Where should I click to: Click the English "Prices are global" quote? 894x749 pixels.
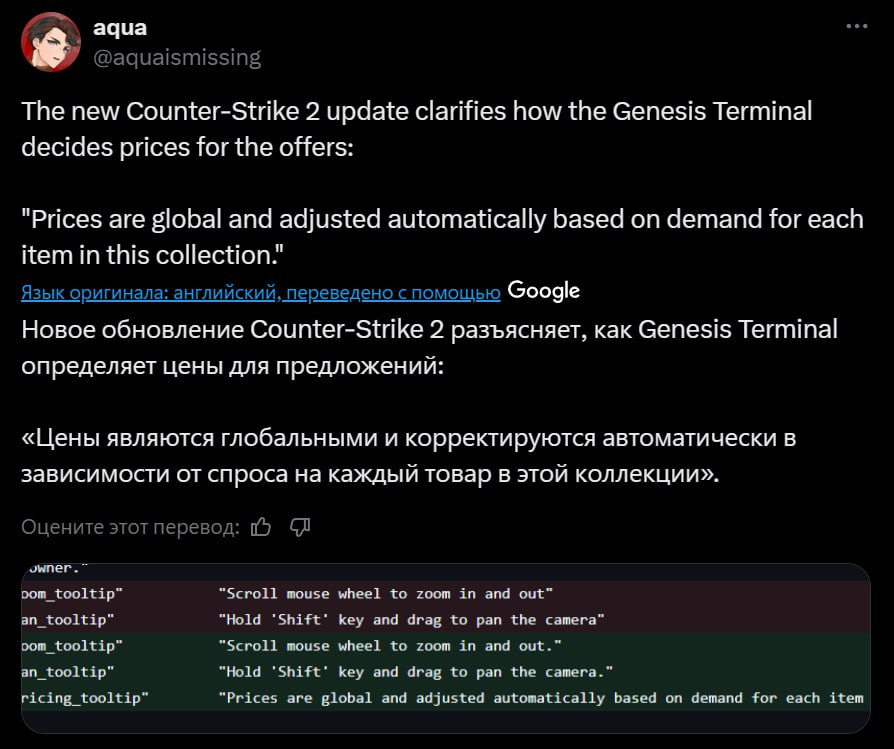click(x=441, y=236)
